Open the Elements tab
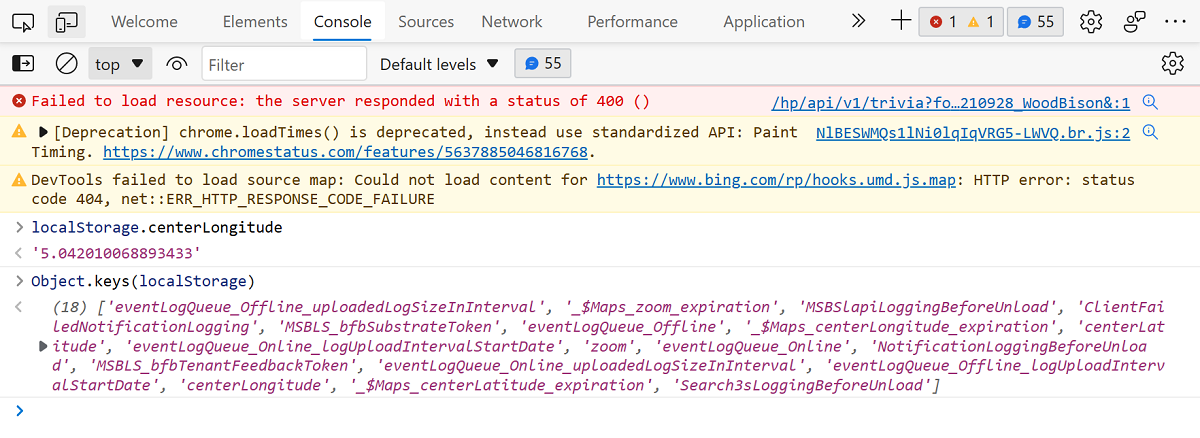This screenshot has height=438, width=1200. 255,21
